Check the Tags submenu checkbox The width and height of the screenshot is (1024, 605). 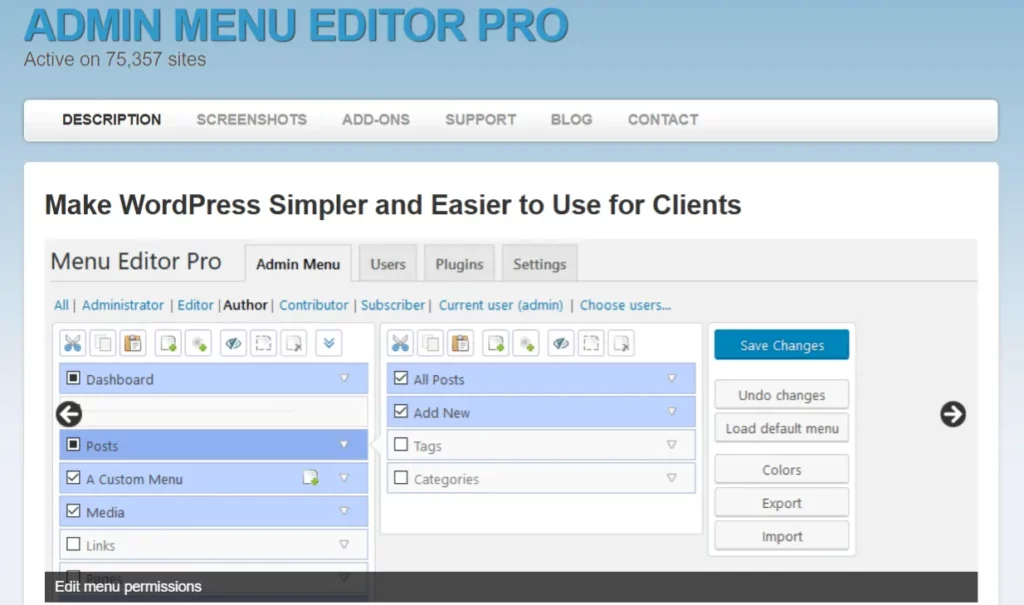pyautogui.click(x=400, y=445)
